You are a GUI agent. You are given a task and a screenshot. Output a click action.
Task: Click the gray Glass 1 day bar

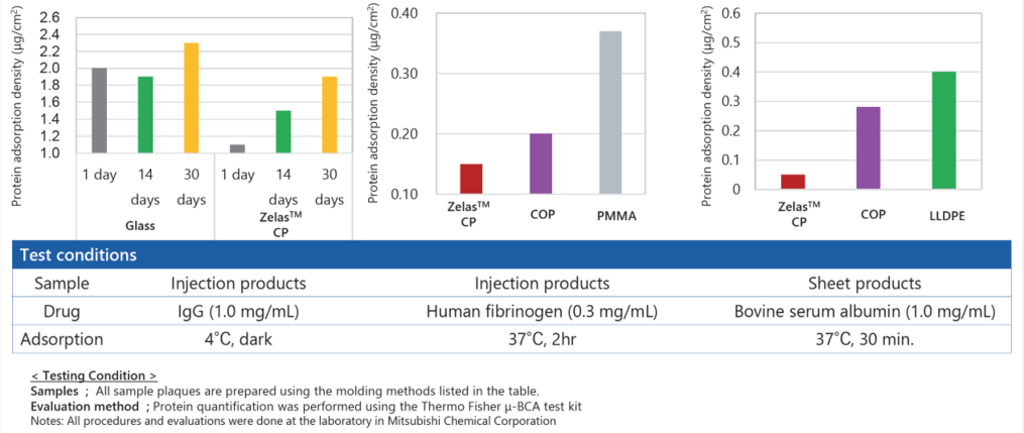coord(99,110)
